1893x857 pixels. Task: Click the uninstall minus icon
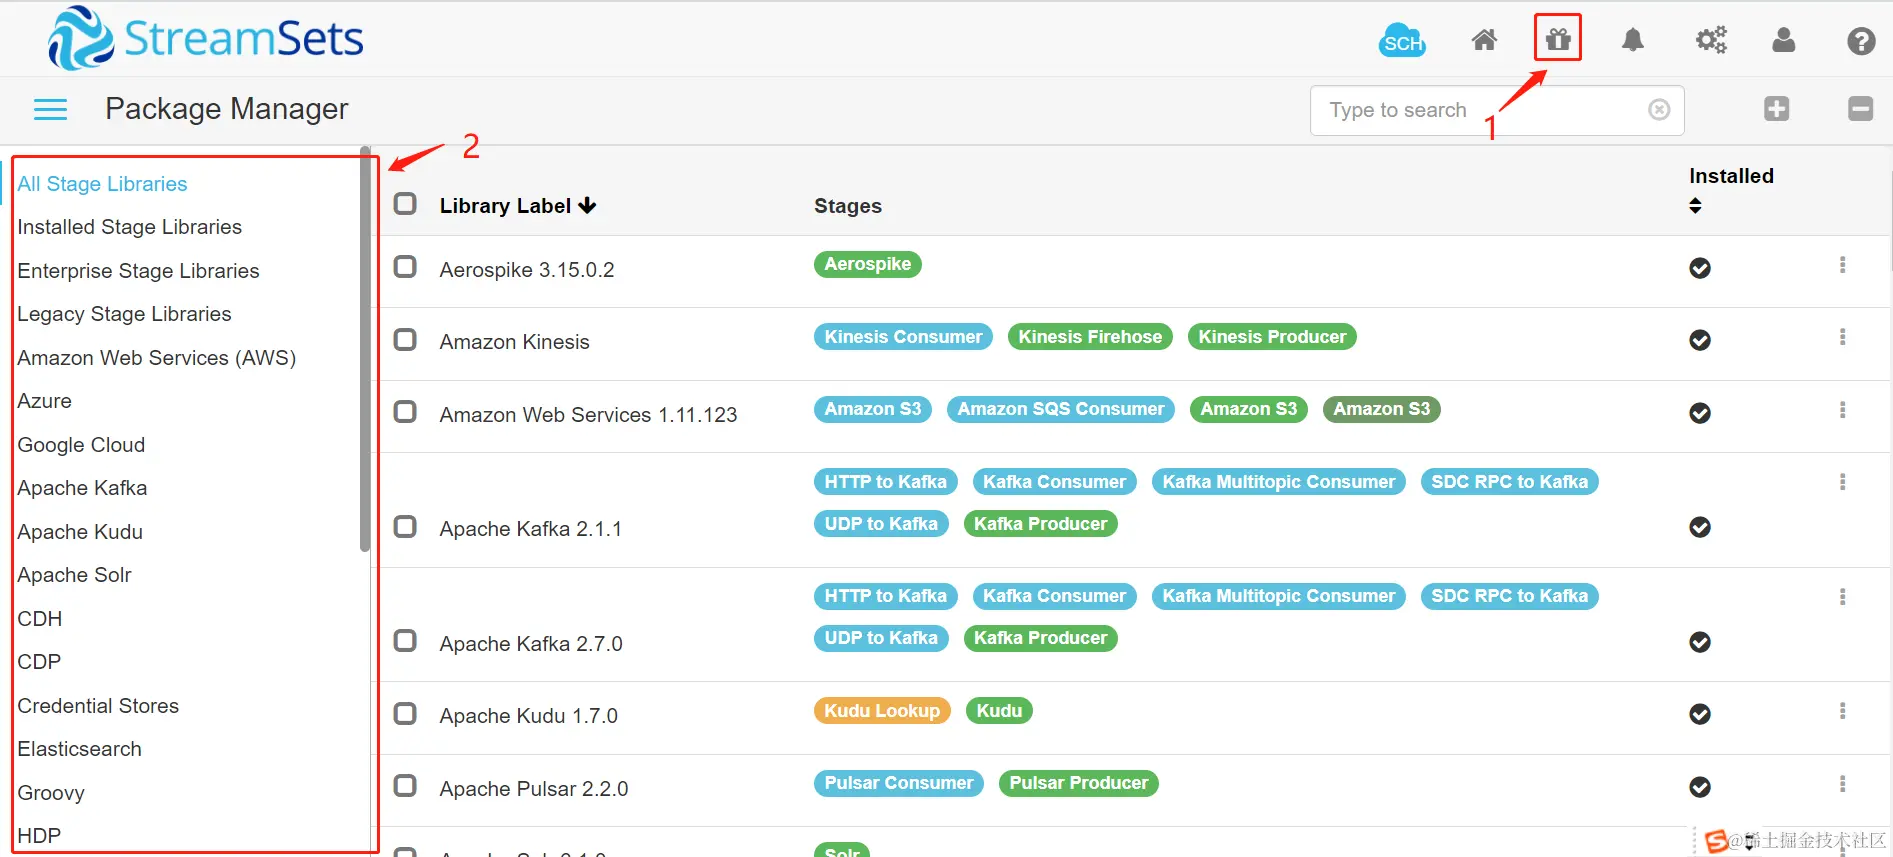pyautogui.click(x=1860, y=109)
